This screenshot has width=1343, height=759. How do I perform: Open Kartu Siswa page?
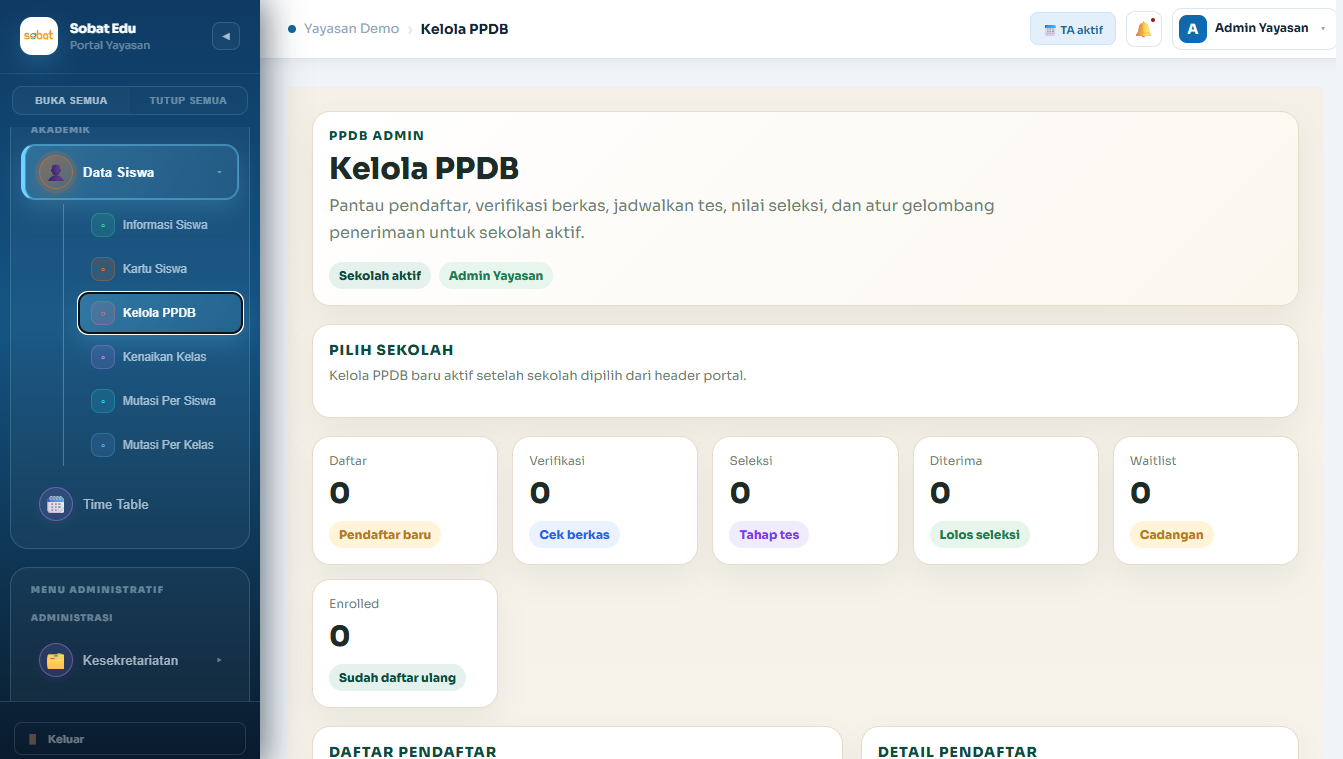point(160,269)
